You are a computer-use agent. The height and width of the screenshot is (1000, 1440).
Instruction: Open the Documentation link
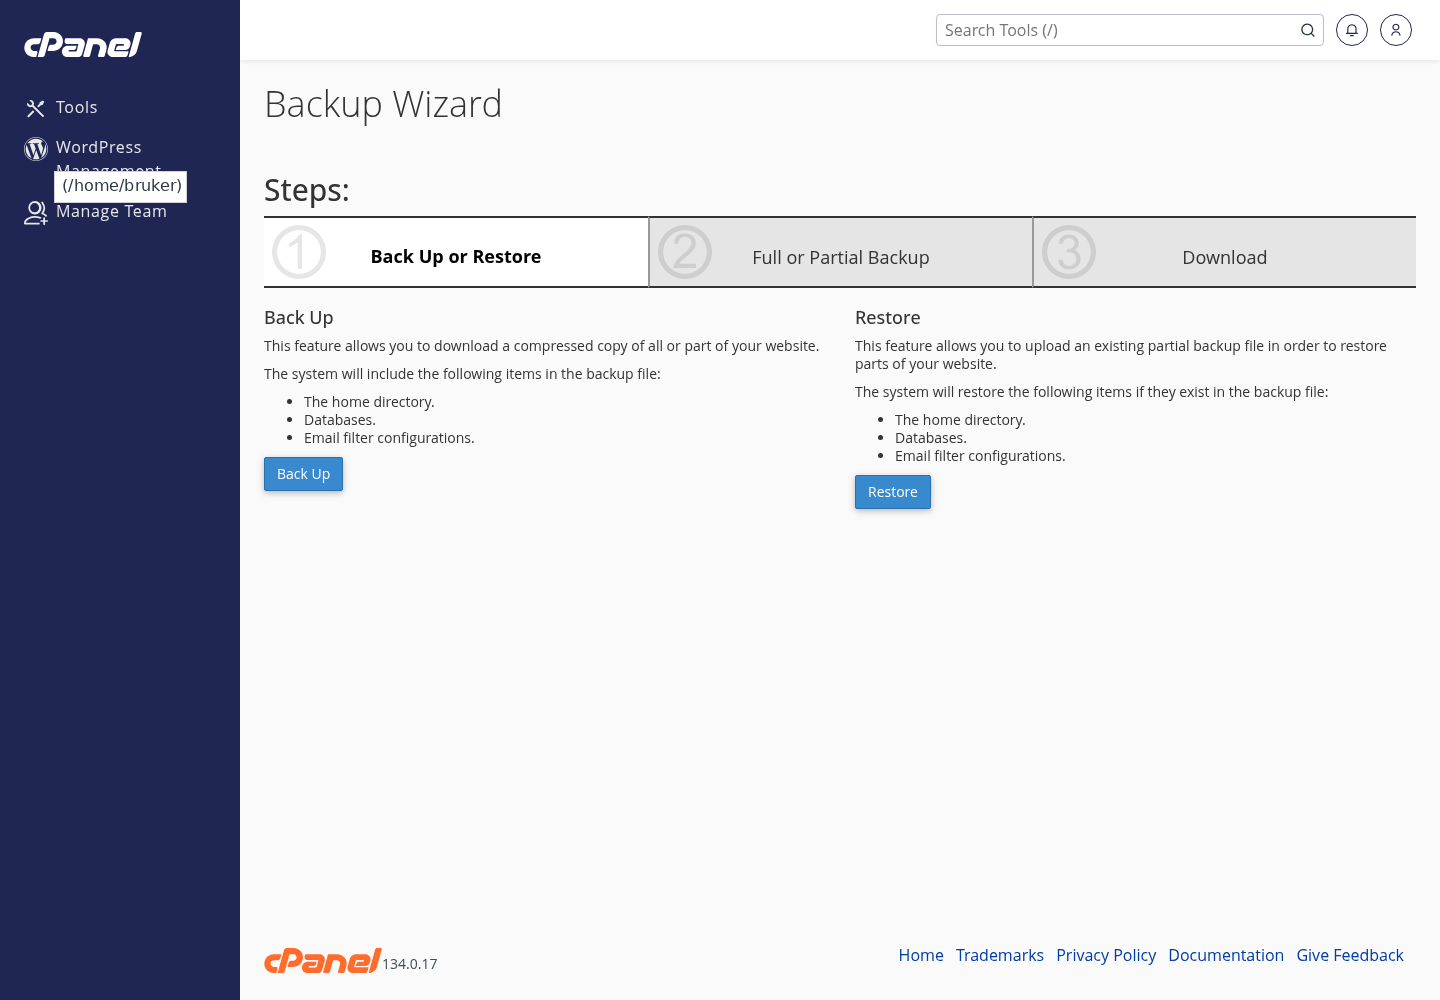1226,955
